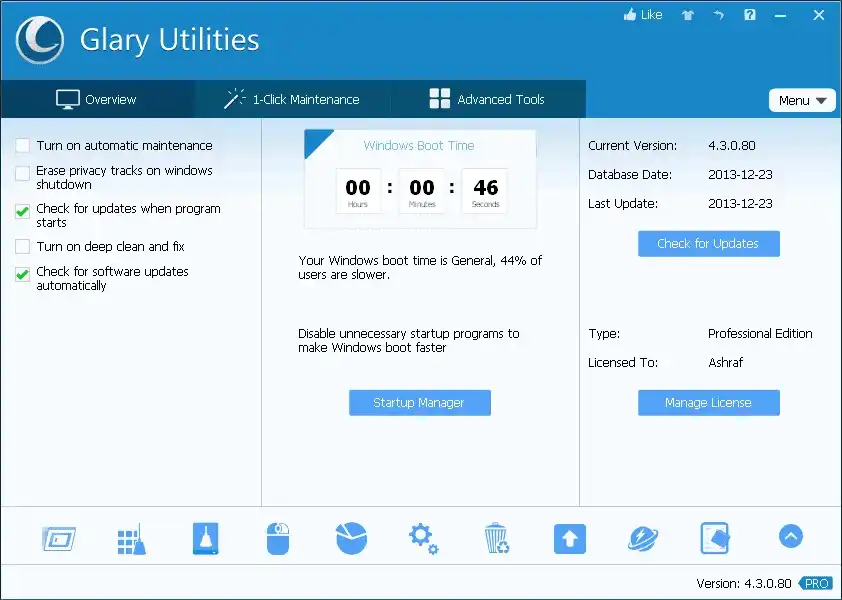Enable Turn on automatic maintenance
This screenshot has height=600, width=842.
tap(23, 145)
